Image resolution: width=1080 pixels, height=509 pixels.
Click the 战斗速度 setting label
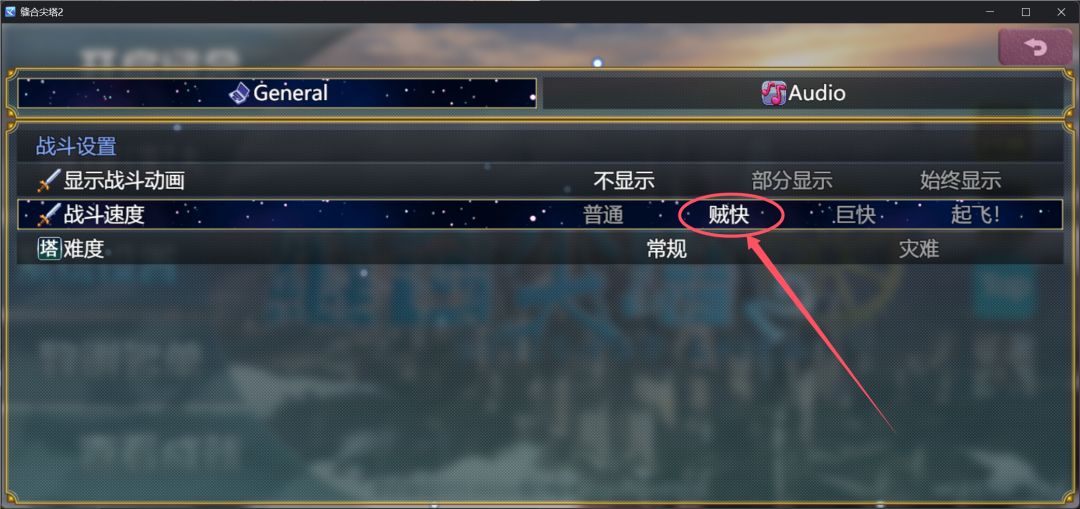(x=104, y=215)
